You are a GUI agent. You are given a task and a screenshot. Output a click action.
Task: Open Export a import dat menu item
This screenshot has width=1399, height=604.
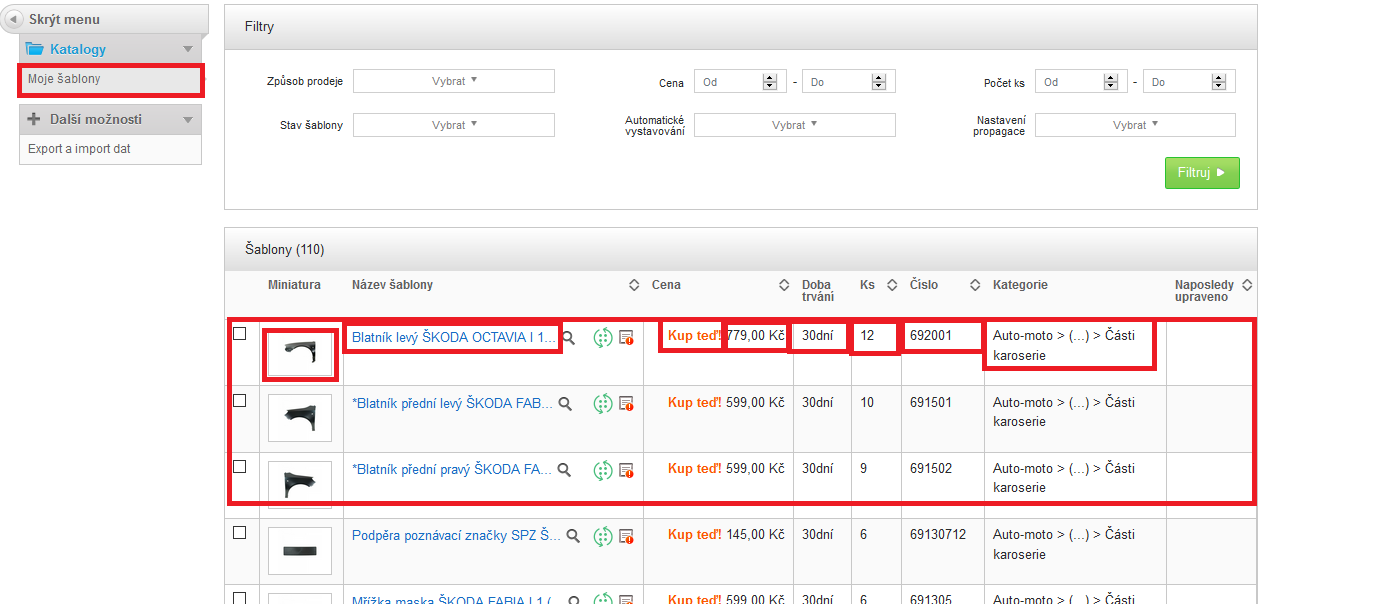coord(79,149)
